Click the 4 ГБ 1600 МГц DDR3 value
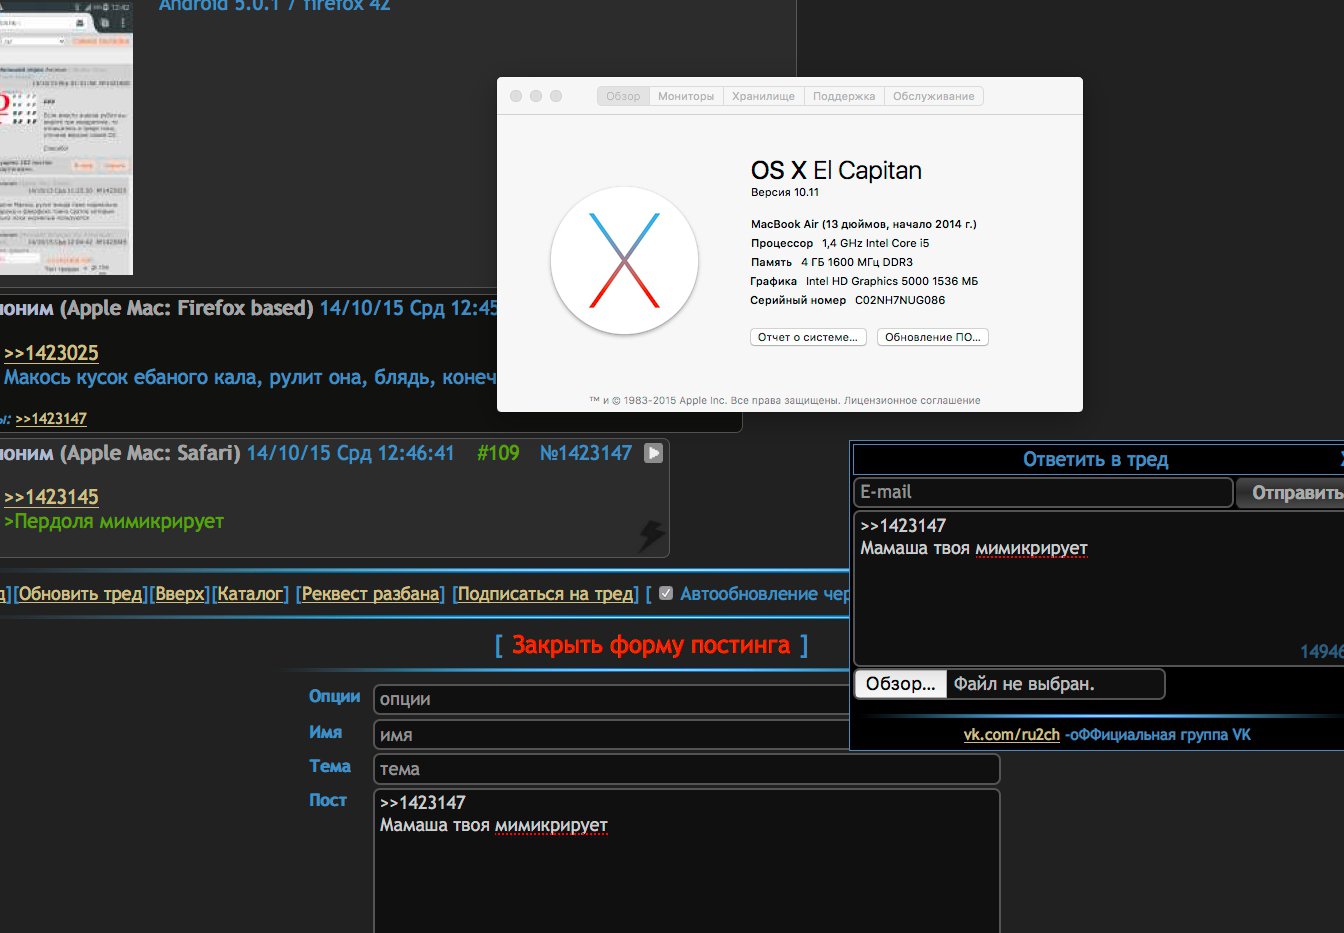Screen dimensions: 1344x933 (x=857, y=262)
